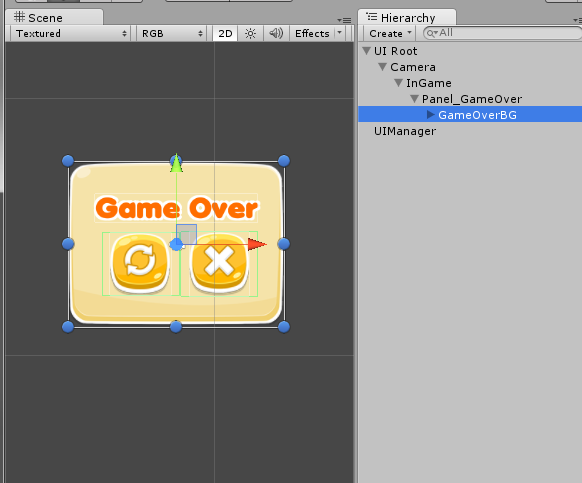Select Camera object in Hierarchy
The height and width of the screenshot is (483, 582).
point(413,67)
